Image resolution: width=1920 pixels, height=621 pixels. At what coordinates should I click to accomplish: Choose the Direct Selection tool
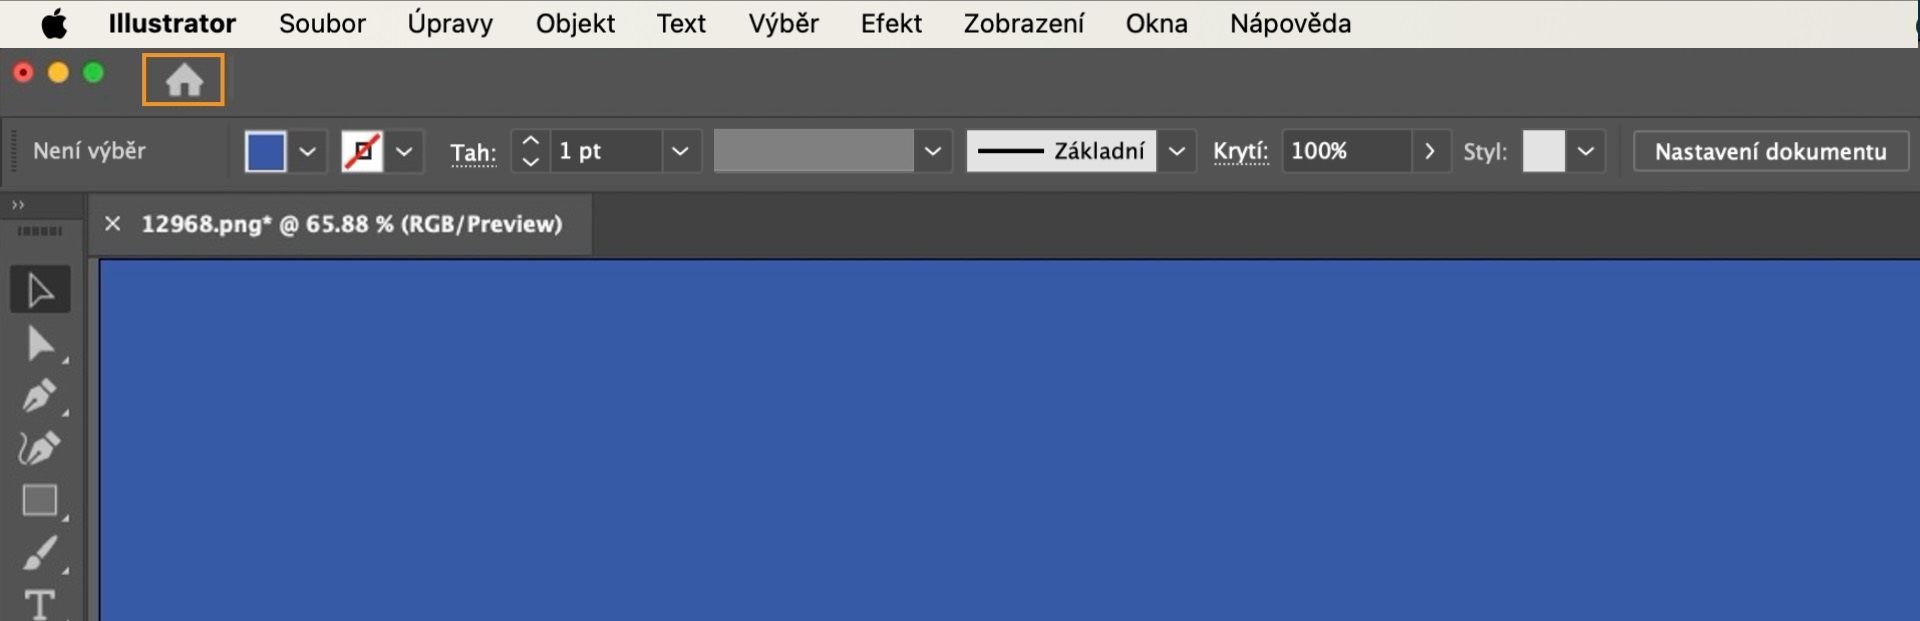pyautogui.click(x=40, y=343)
